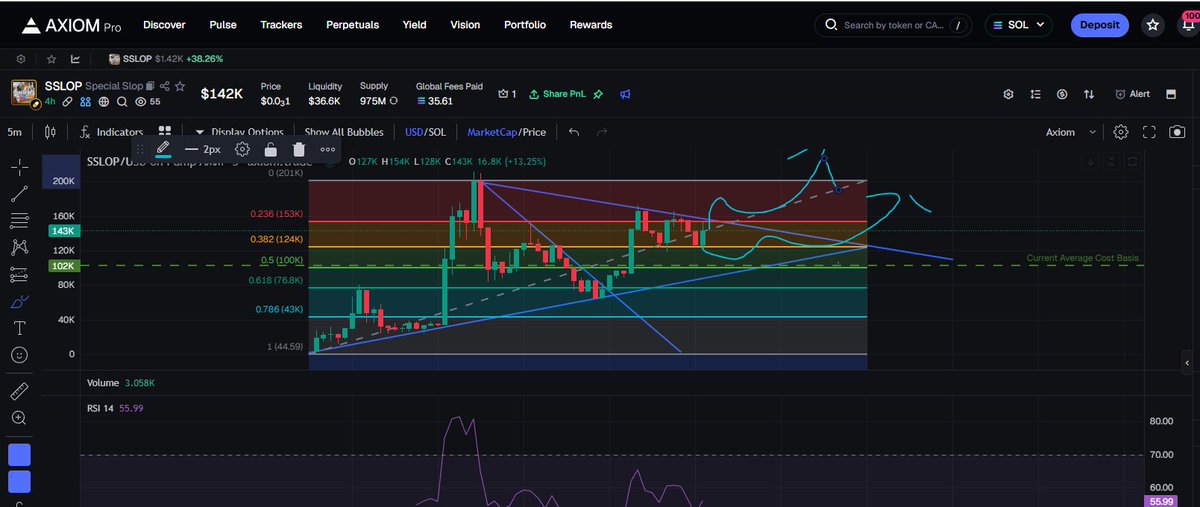
Task: Open the Axiom chart source dropdown
Action: click(x=1071, y=132)
